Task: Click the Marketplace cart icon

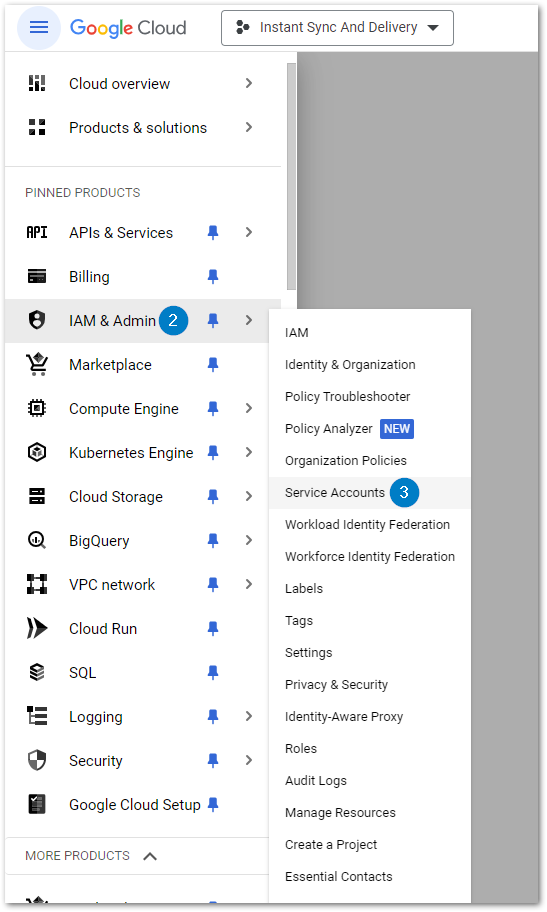Action: (37, 364)
